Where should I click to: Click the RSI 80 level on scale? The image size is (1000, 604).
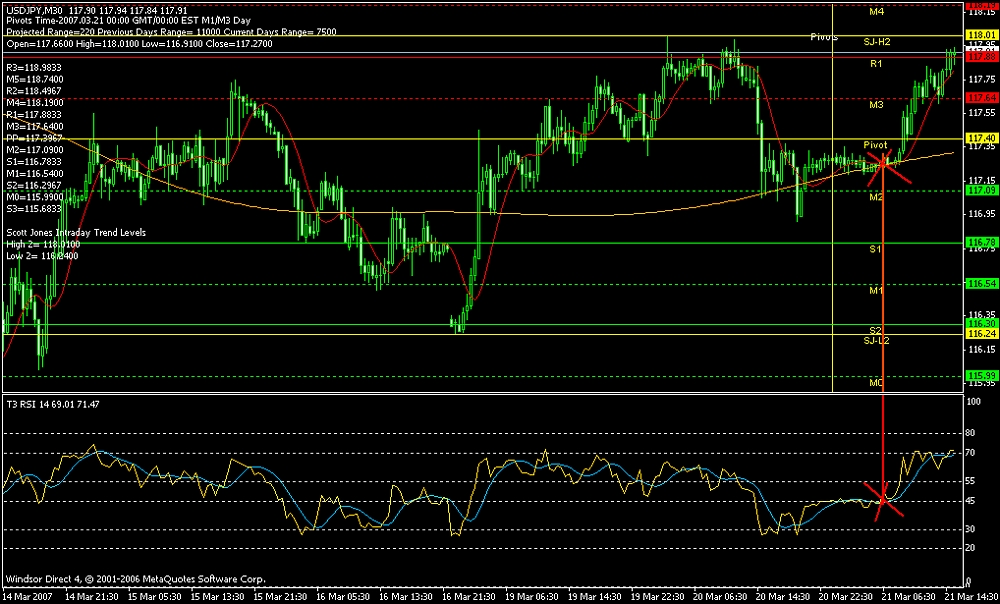970,433
